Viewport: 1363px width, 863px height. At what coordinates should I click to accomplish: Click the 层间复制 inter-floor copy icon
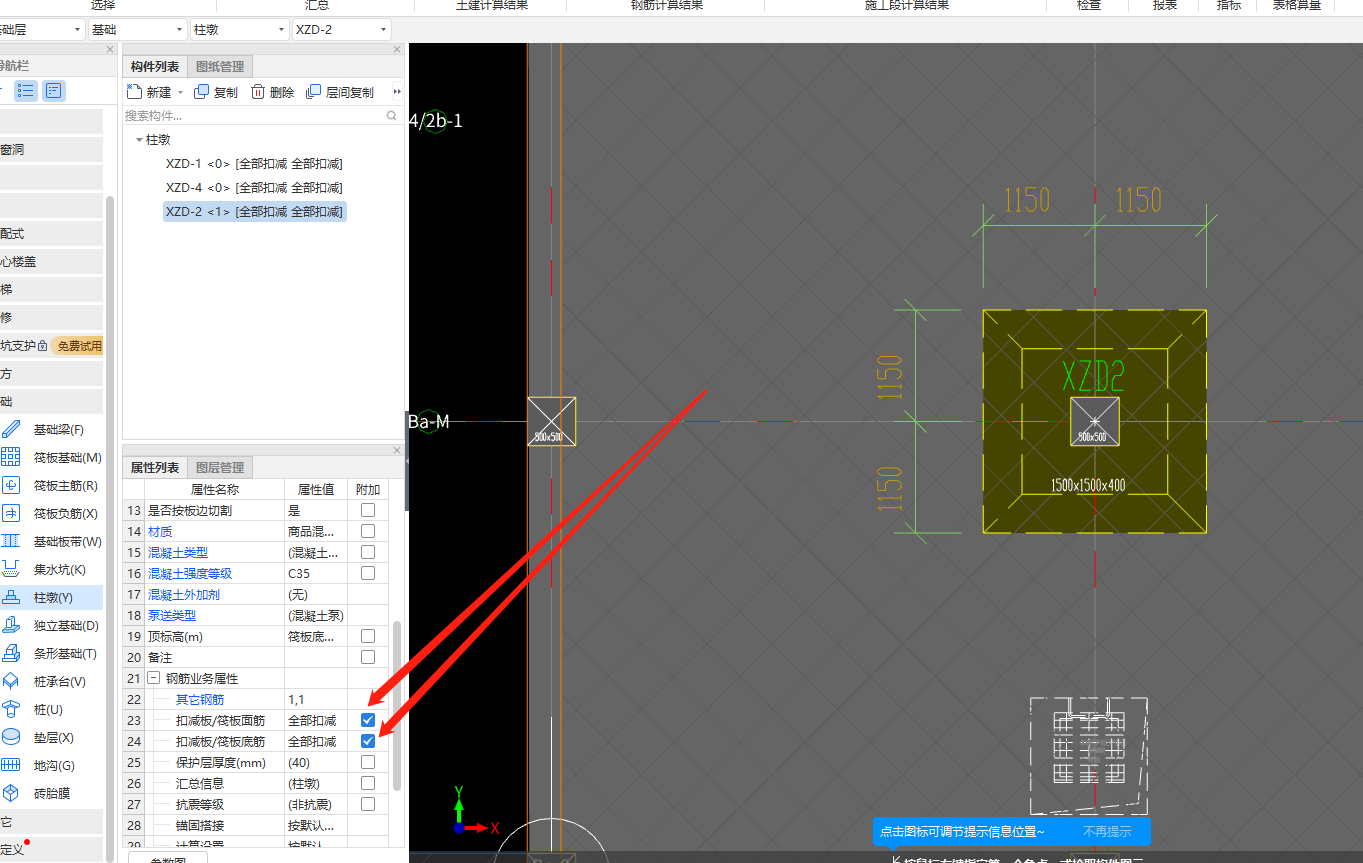[x=314, y=92]
